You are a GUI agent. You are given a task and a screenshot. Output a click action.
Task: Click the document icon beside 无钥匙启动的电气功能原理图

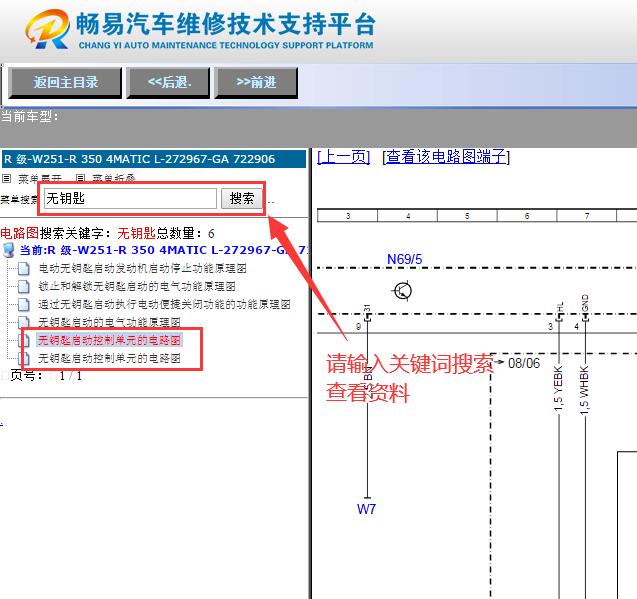coord(24,322)
